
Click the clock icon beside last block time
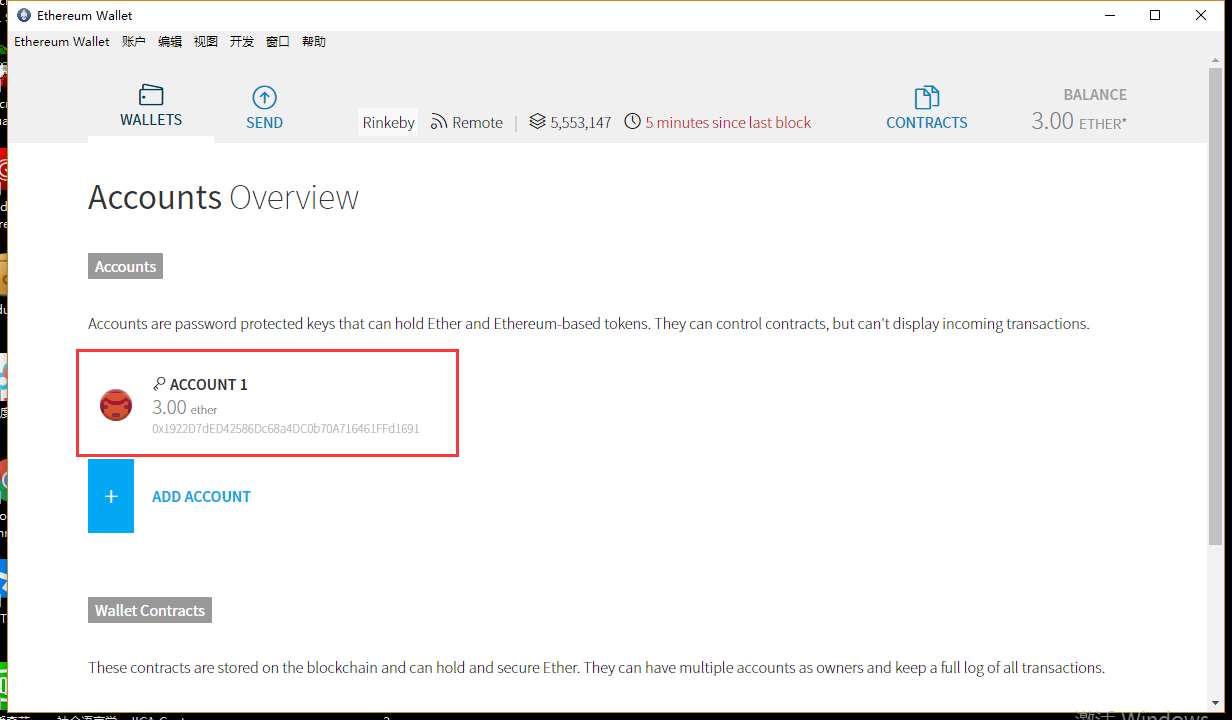[x=633, y=122]
